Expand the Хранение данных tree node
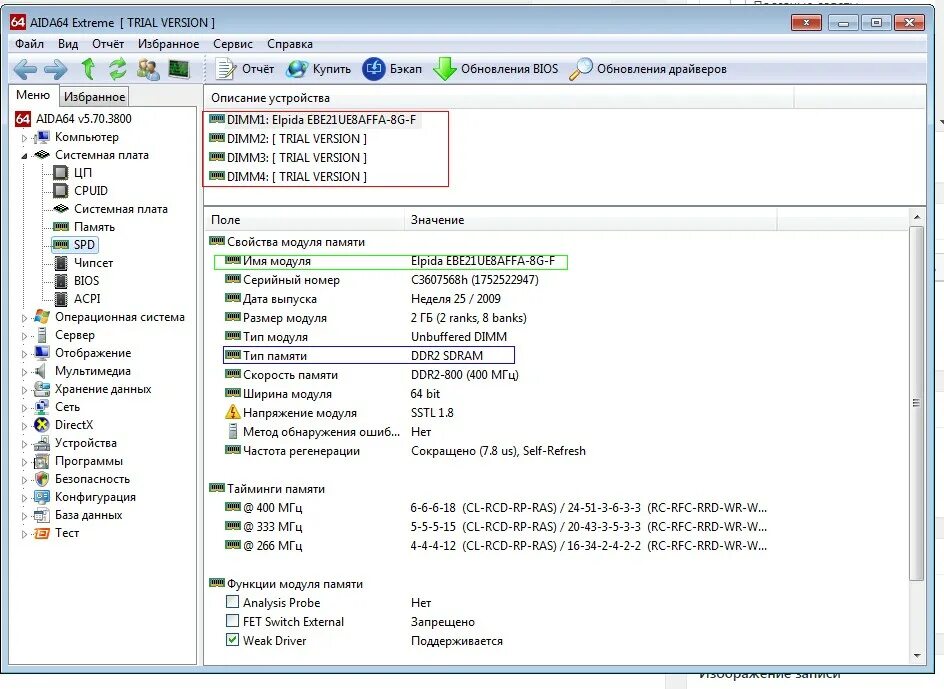 [24, 390]
